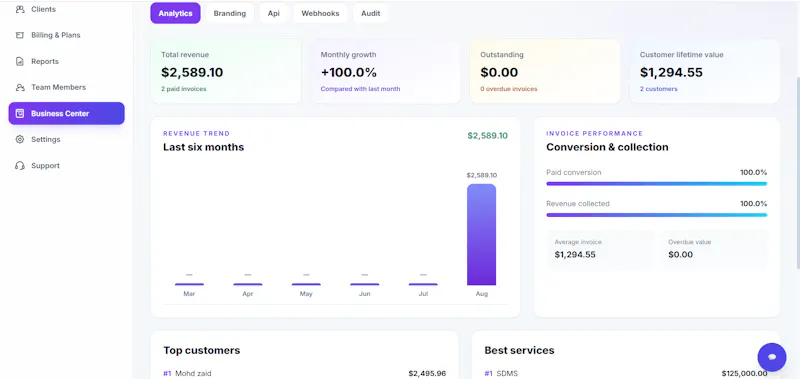The width and height of the screenshot is (800, 379).
Task: Click top customer 'Mohd zaid'
Action: point(193,373)
